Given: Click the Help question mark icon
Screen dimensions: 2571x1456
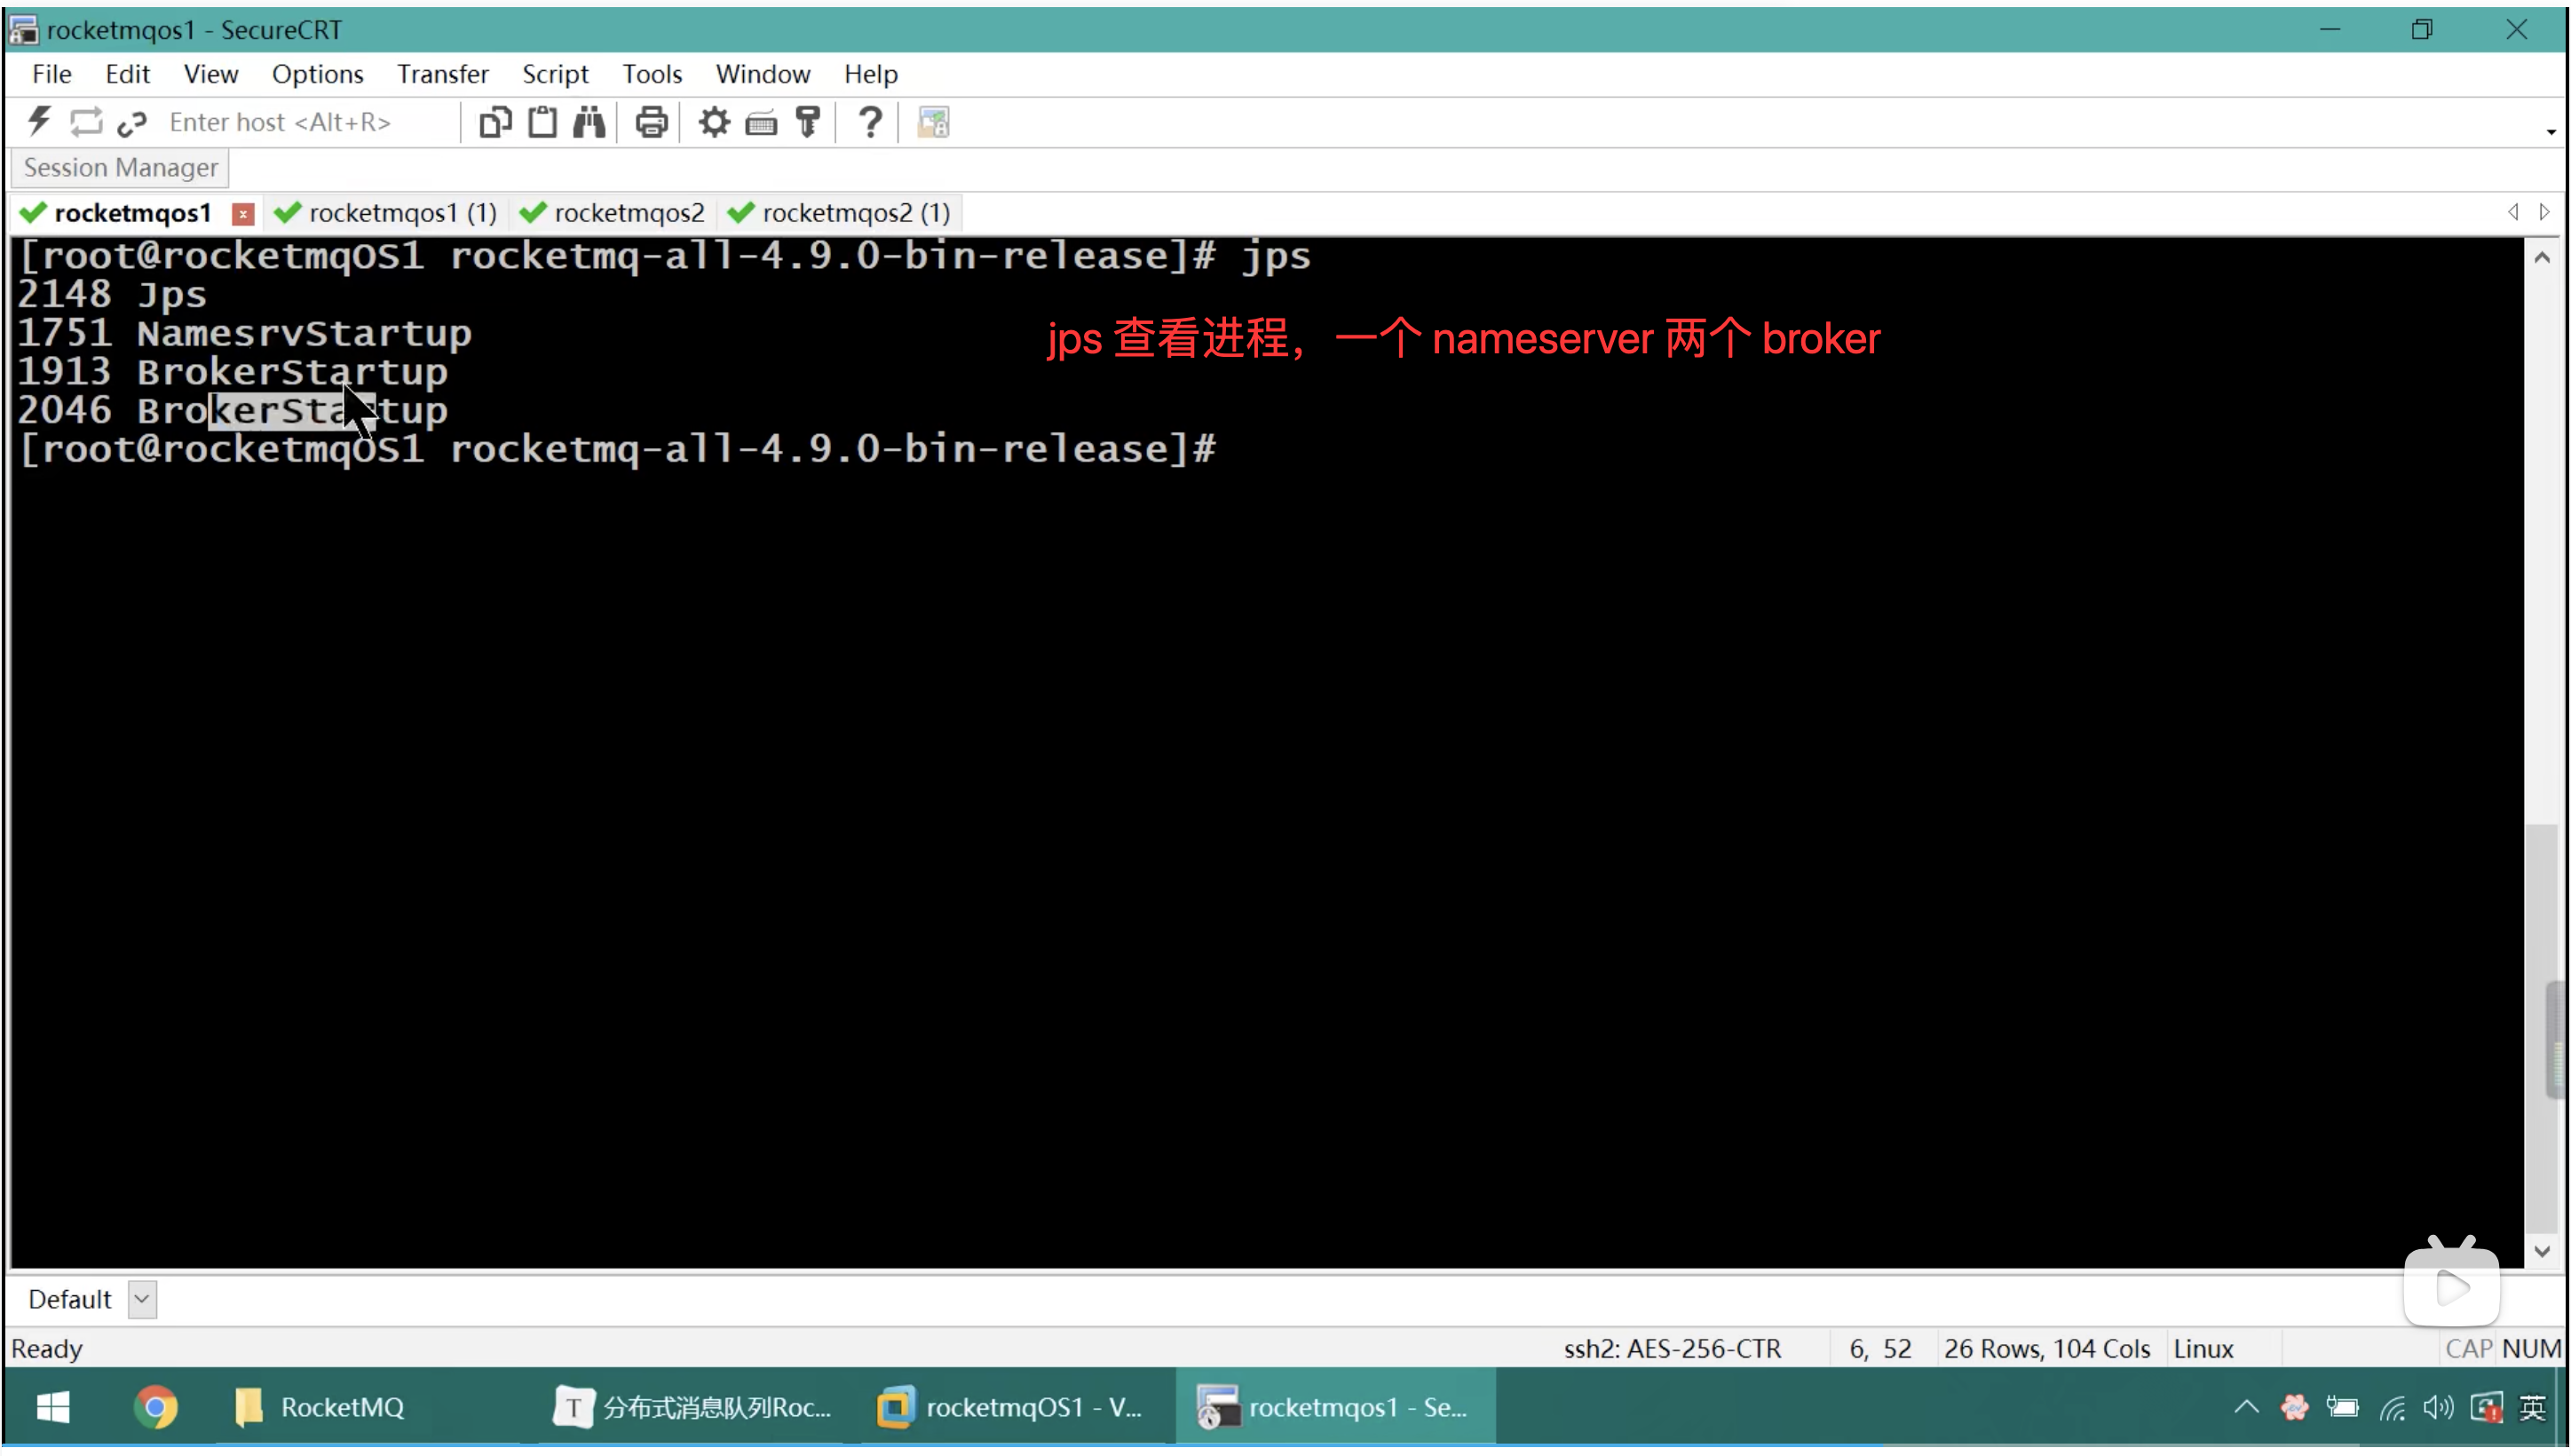Looking at the screenshot, I should 870,122.
